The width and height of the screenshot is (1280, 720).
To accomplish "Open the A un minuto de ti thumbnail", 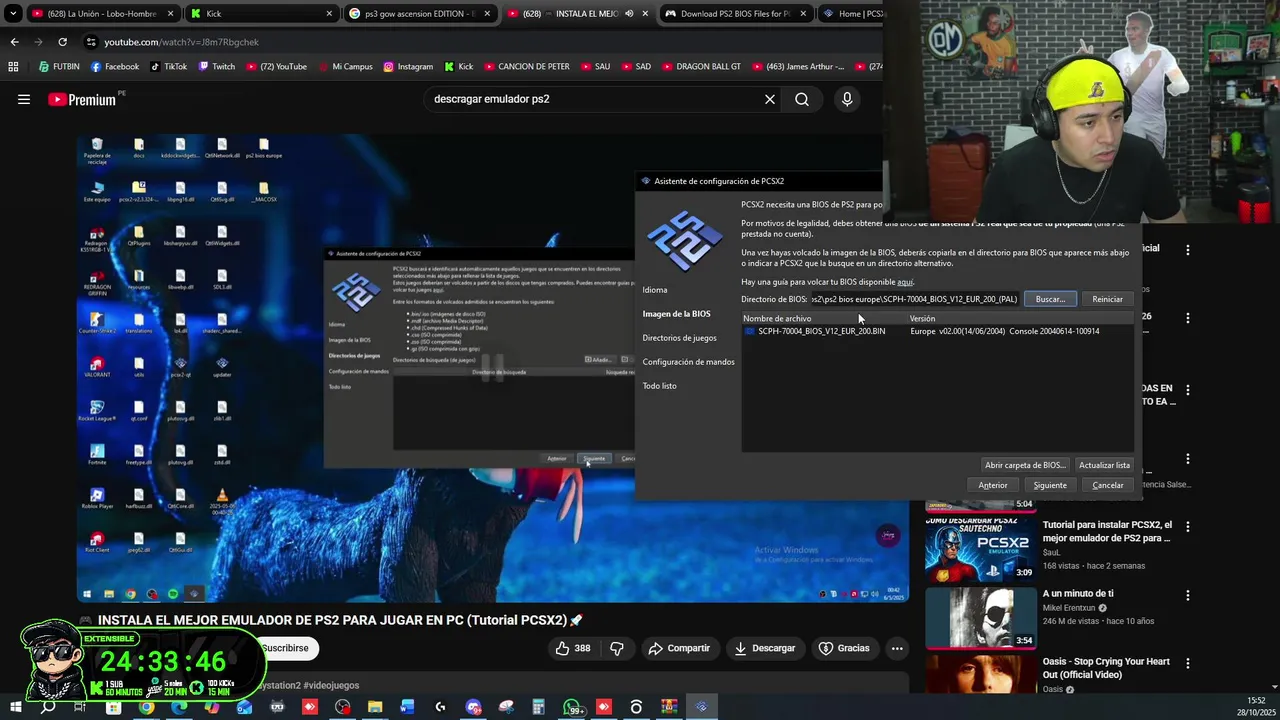I will click(x=979, y=618).
